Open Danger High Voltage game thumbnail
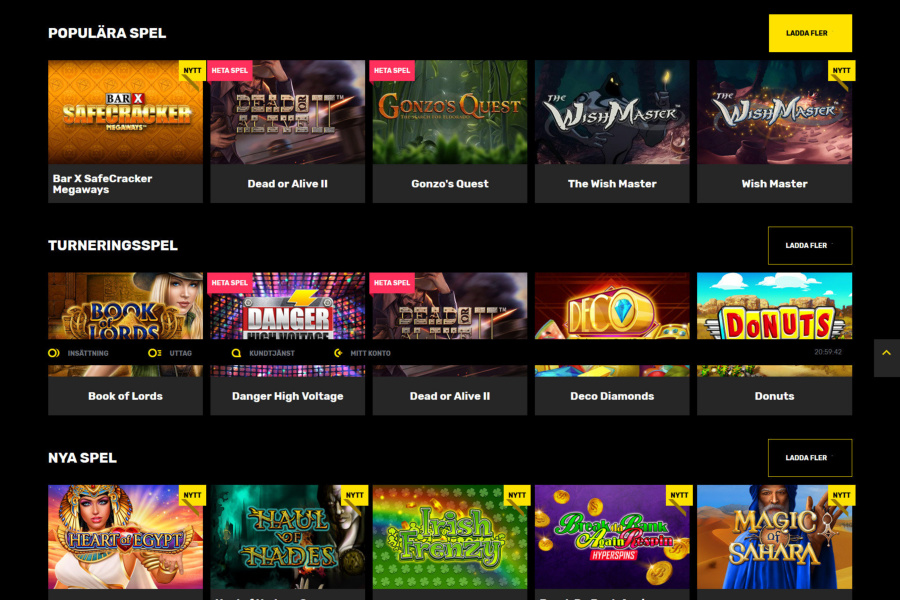Screen dimensions: 900x600 pyautogui.click(x=288, y=306)
